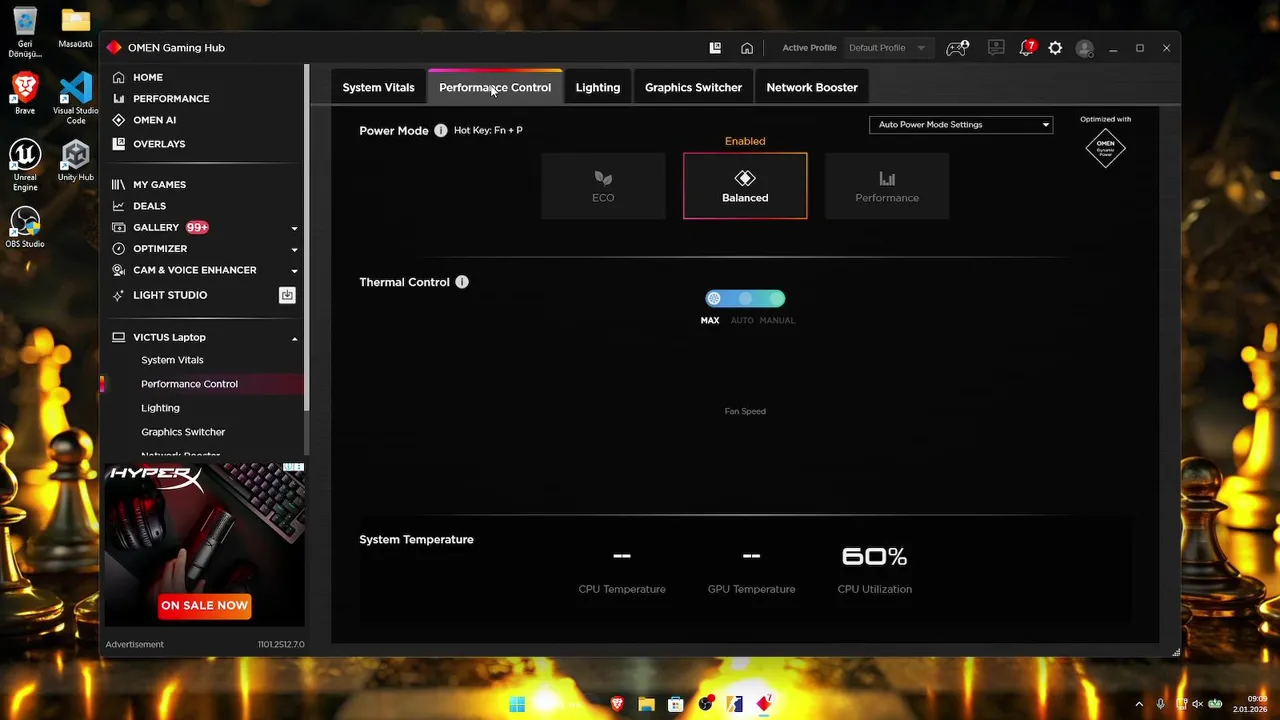This screenshot has height=720, width=1280.
Task: Expand the Gallery sidebar section
Action: pos(294,228)
